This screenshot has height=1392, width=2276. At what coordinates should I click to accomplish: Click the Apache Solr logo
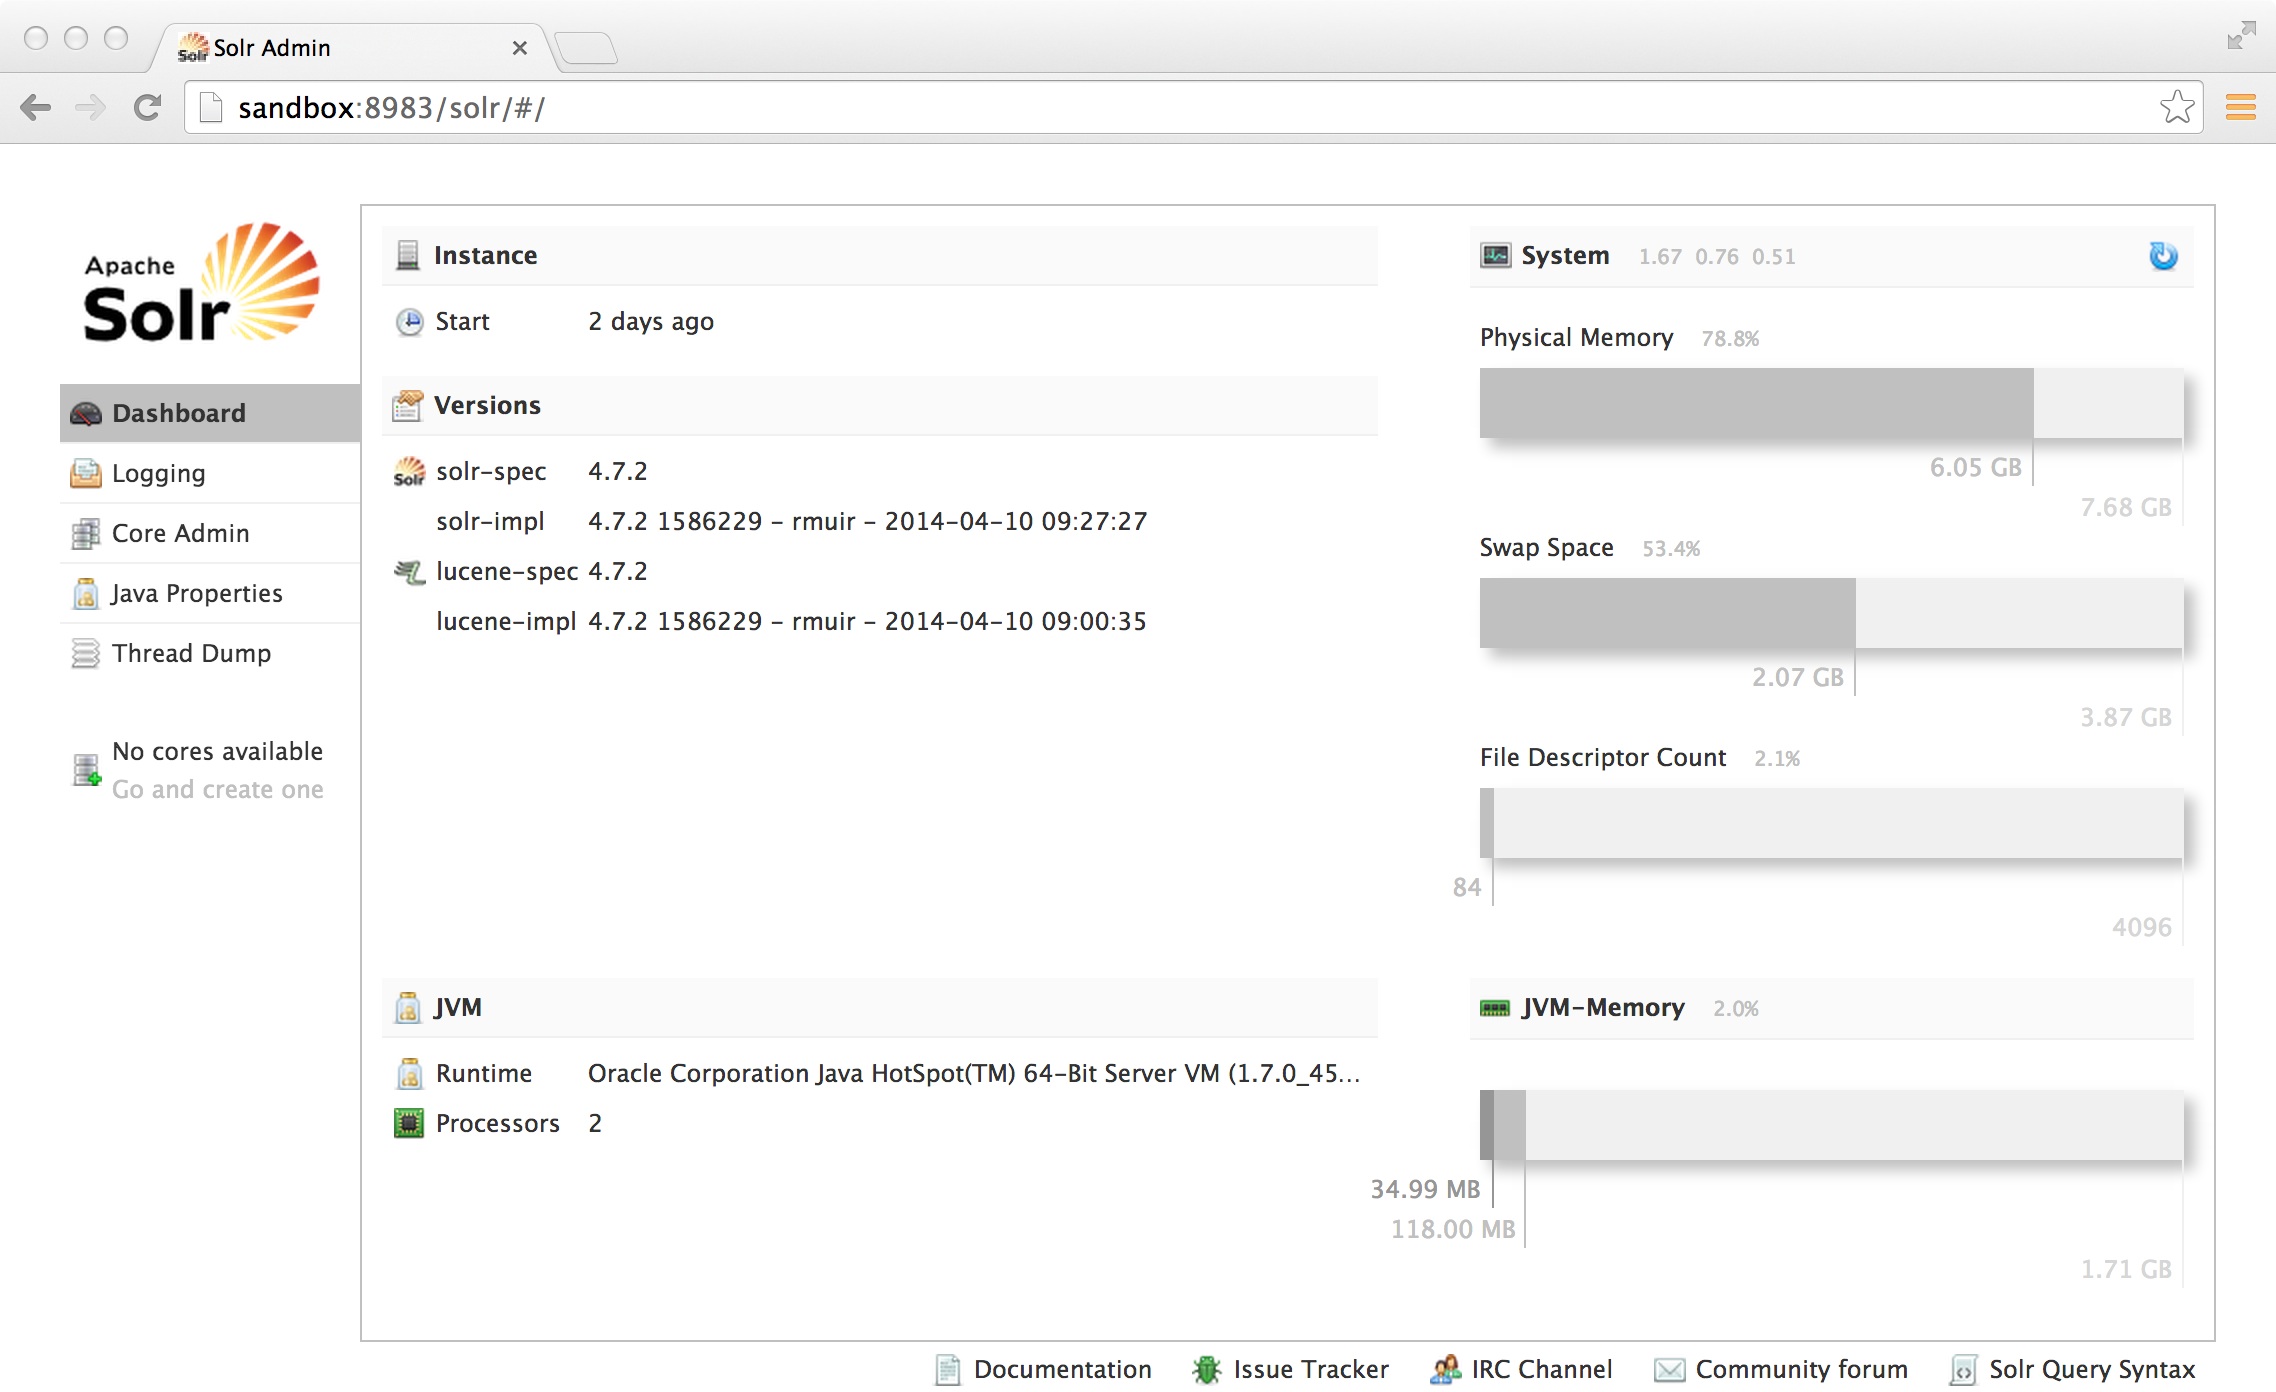click(201, 285)
